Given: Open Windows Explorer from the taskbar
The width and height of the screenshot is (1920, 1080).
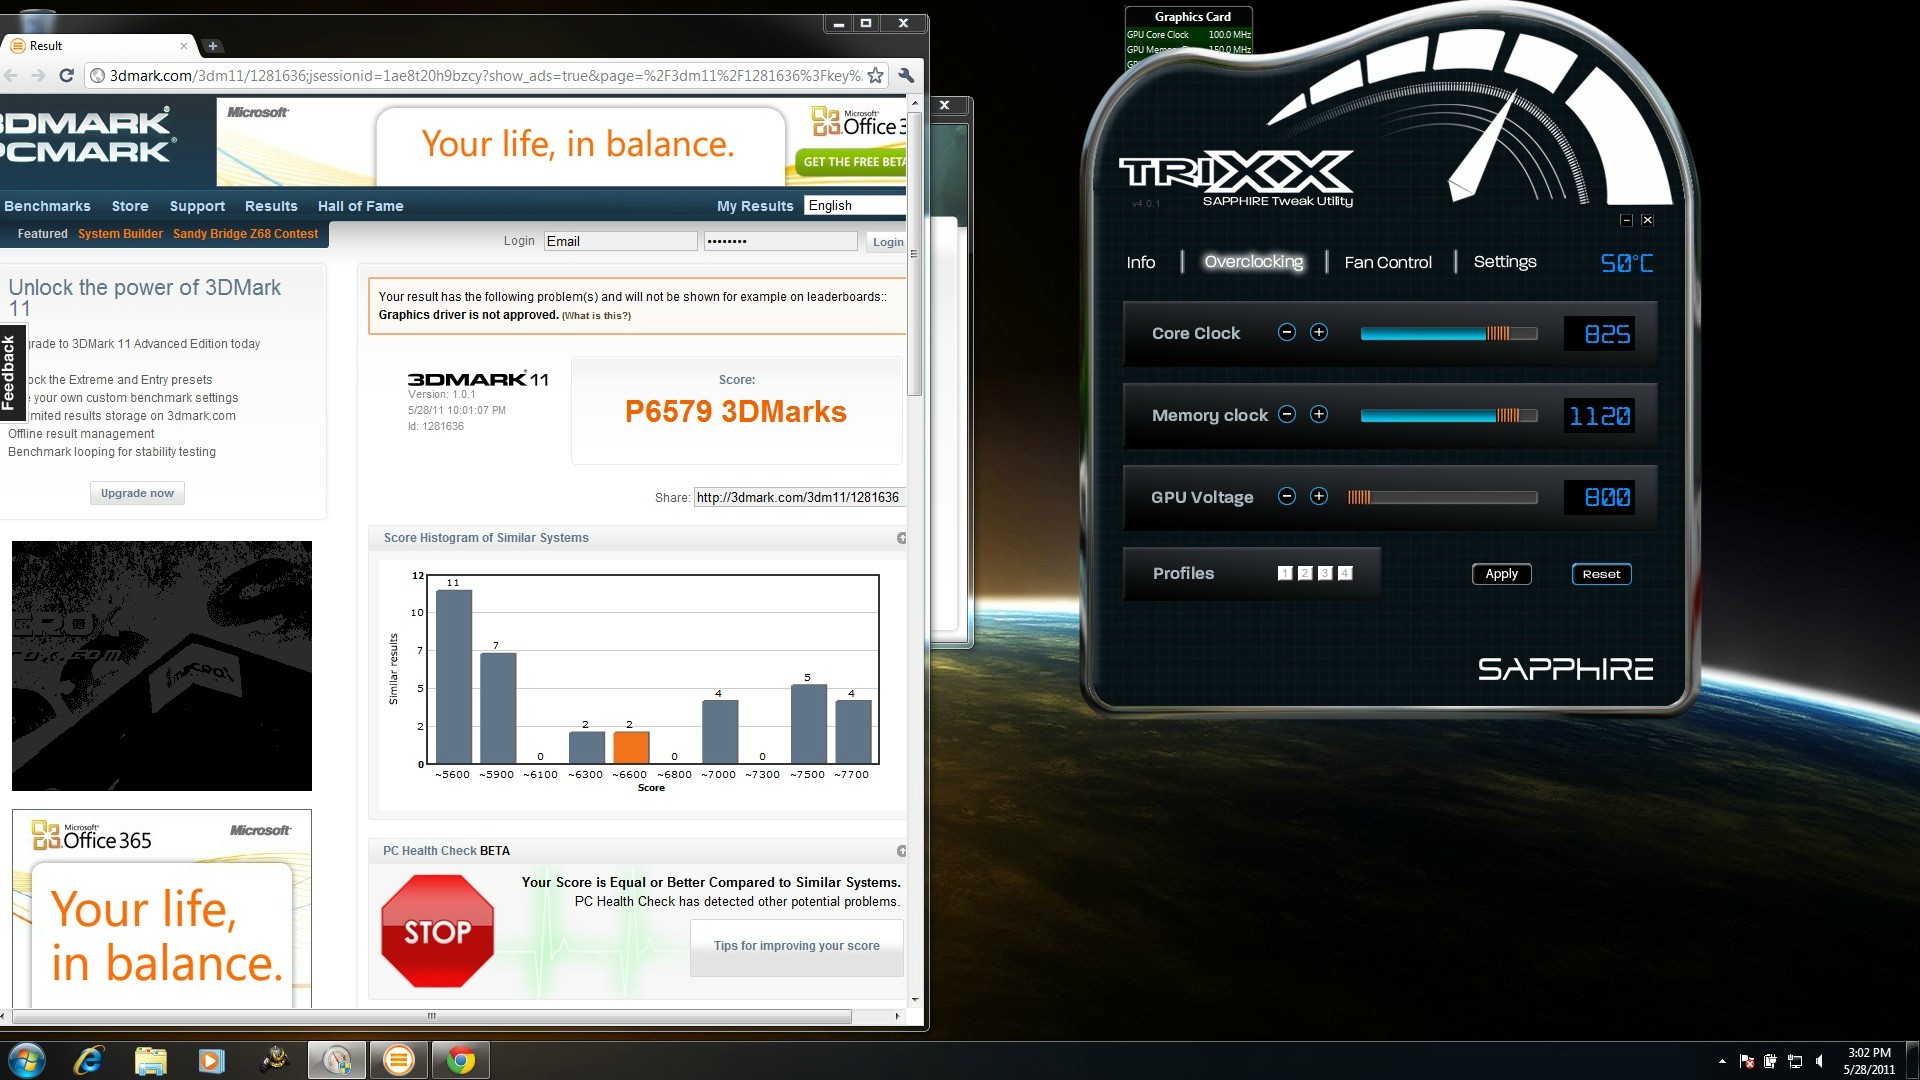Looking at the screenshot, I should 150,1060.
